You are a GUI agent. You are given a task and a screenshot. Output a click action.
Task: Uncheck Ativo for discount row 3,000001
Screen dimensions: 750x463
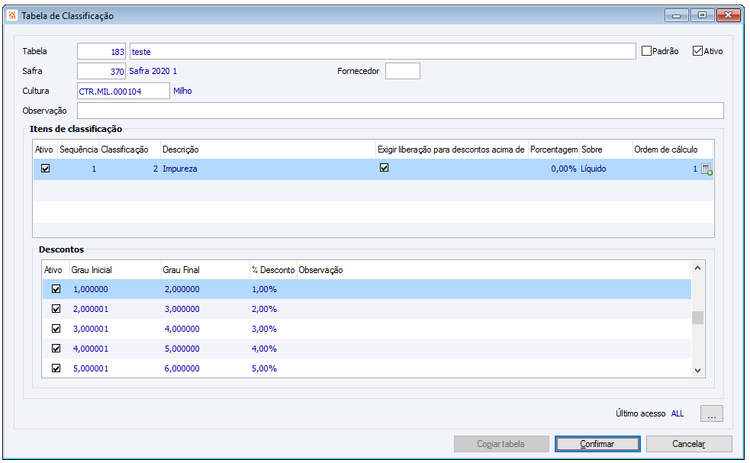pos(56,329)
